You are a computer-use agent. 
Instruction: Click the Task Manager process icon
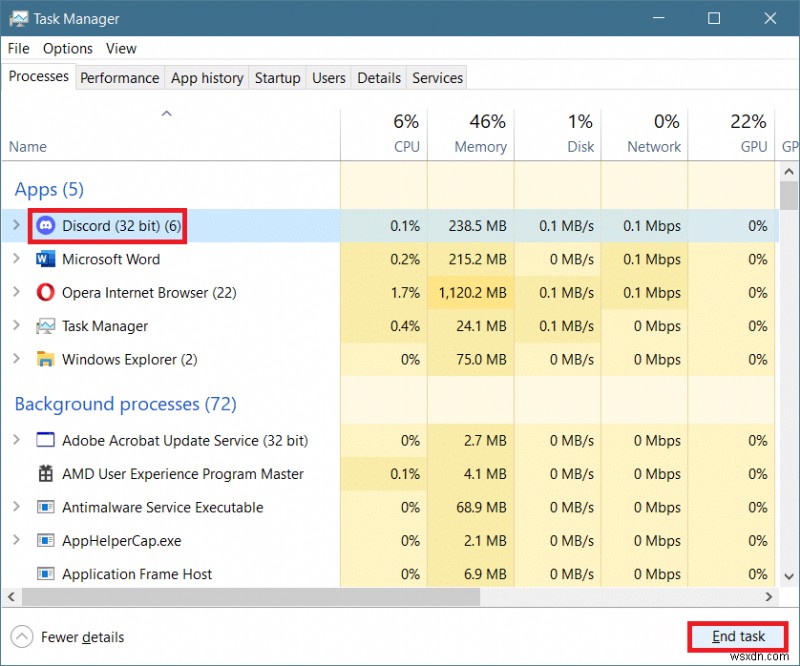(46, 326)
